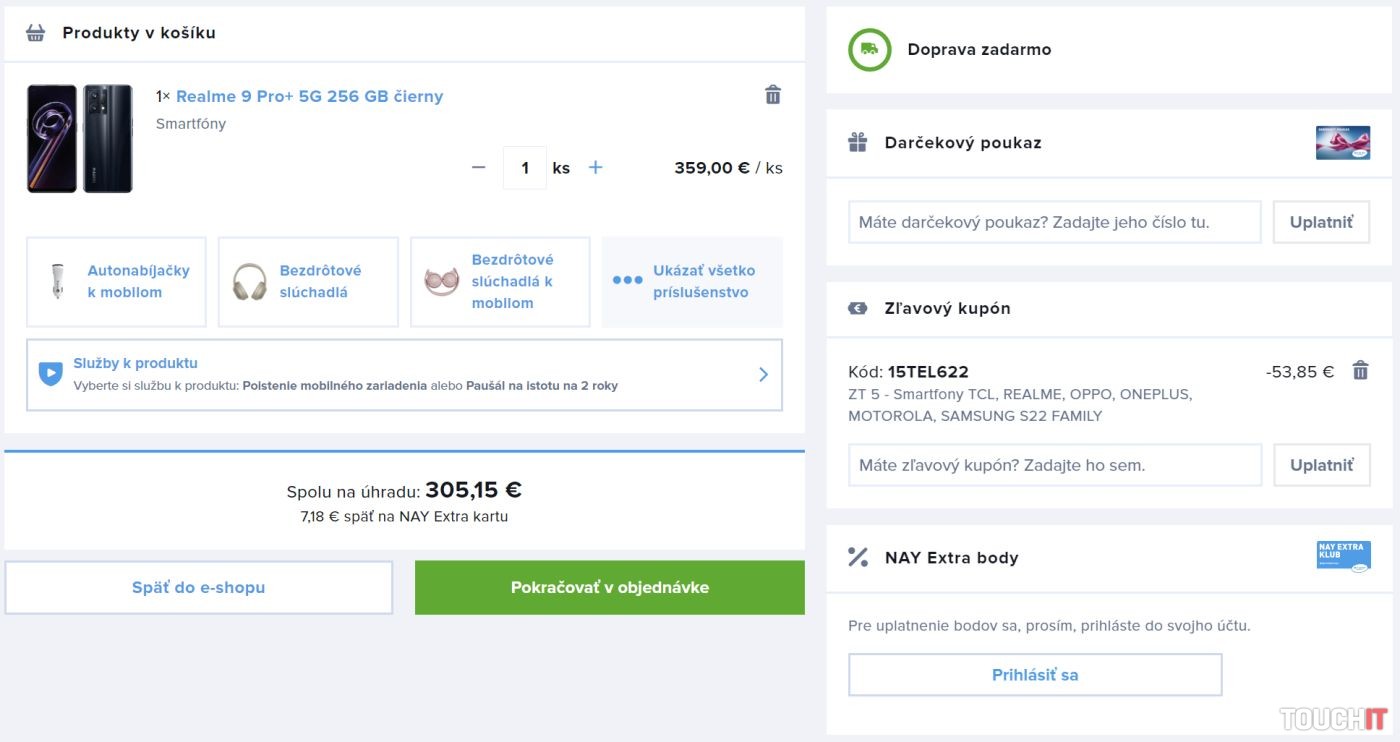Increase product quantity with plus button
1400x742 pixels.
596,168
